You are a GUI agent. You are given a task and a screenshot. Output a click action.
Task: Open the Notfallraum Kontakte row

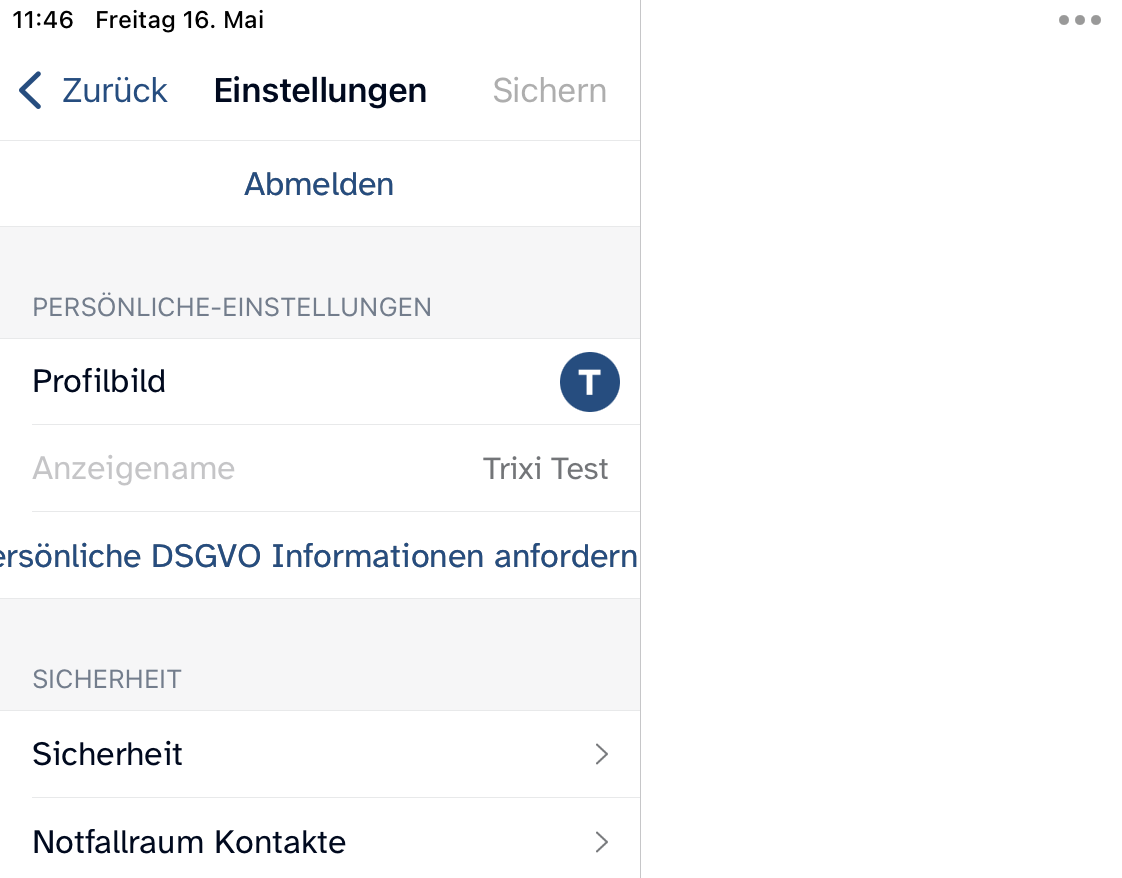coord(189,841)
